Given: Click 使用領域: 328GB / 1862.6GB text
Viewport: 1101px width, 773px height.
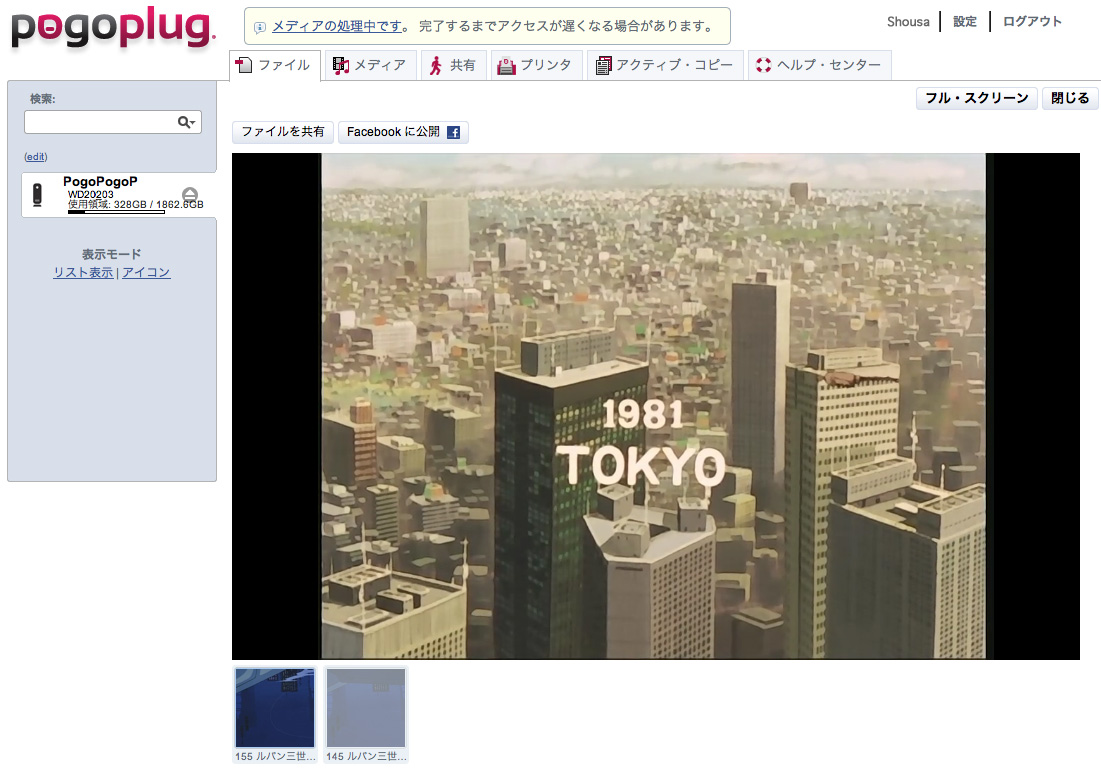Looking at the screenshot, I should point(135,204).
